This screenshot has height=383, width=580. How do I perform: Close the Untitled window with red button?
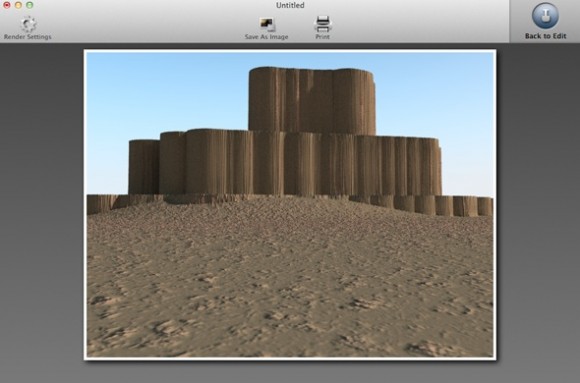(x=7, y=5)
